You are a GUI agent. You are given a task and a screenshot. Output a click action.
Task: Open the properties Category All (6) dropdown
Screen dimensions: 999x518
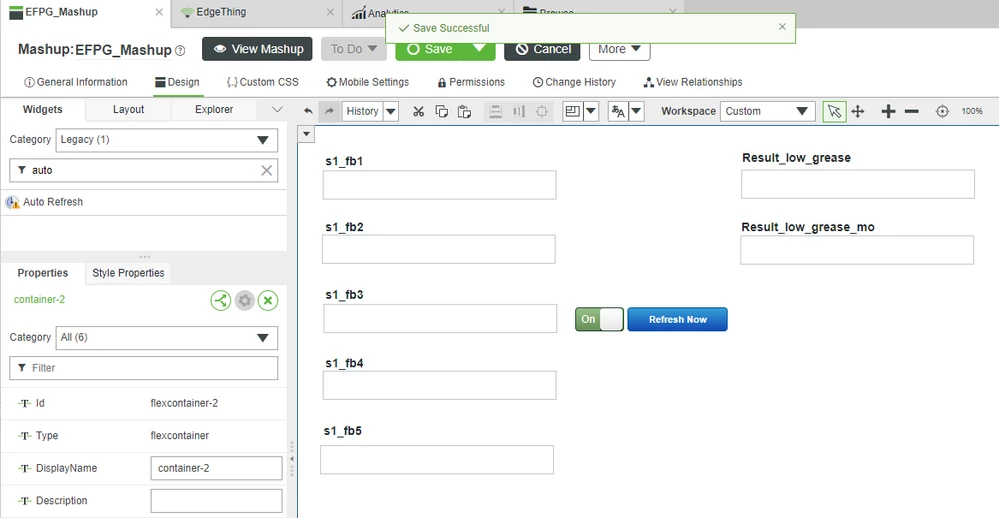click(167, 338)
